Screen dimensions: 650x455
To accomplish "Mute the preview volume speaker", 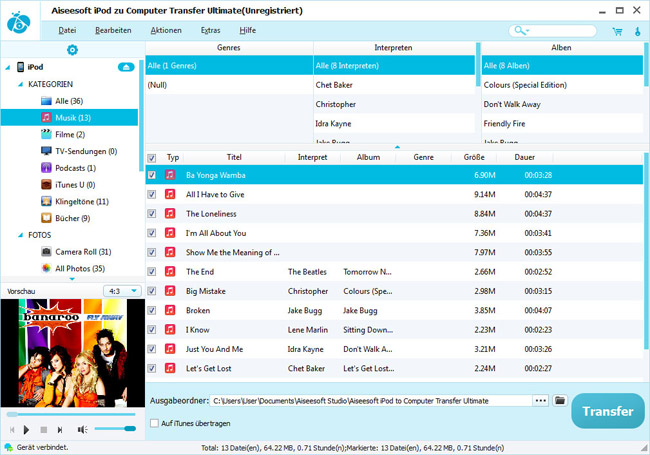I will pos(82,430).
